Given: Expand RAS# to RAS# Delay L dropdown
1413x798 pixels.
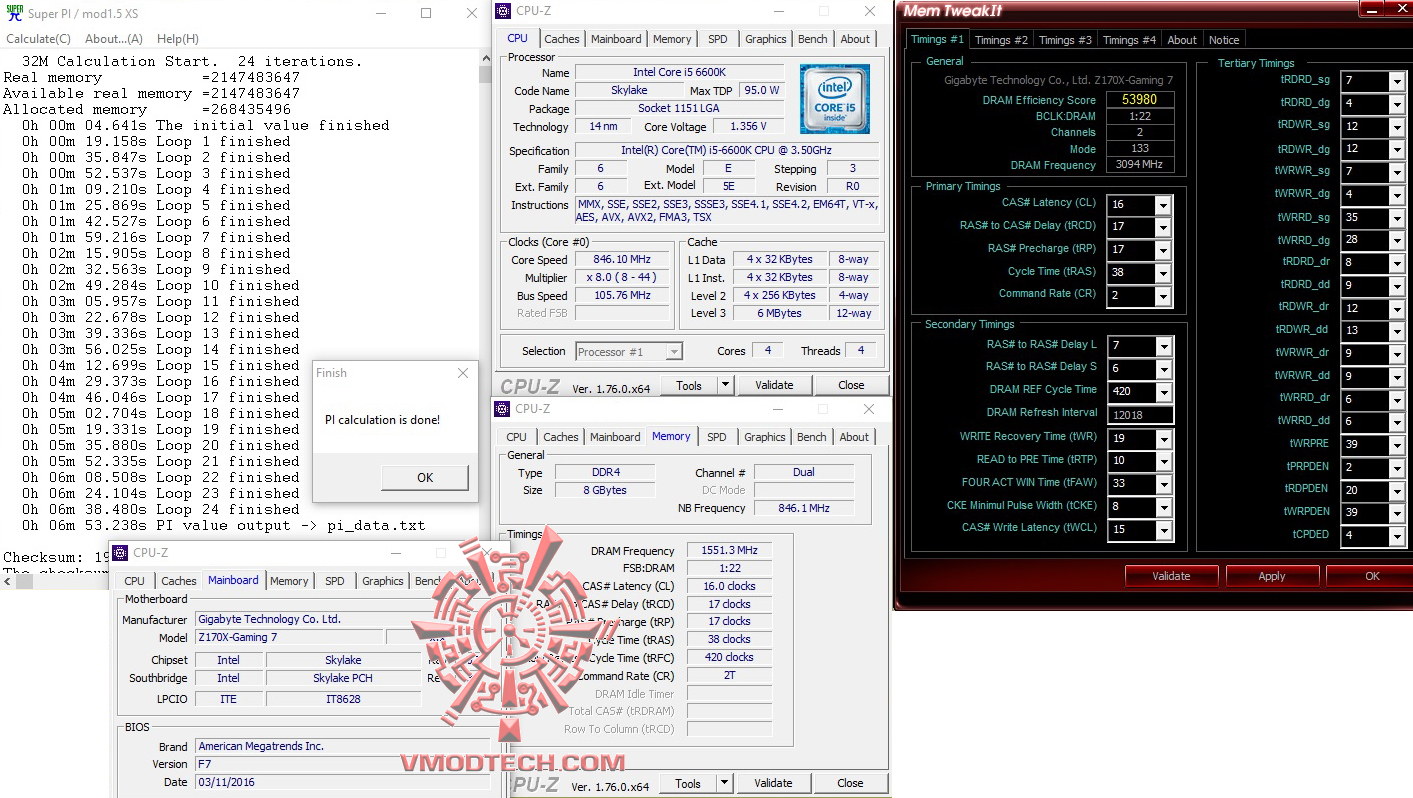Looking at the screenshot, I should [1163, 346].
